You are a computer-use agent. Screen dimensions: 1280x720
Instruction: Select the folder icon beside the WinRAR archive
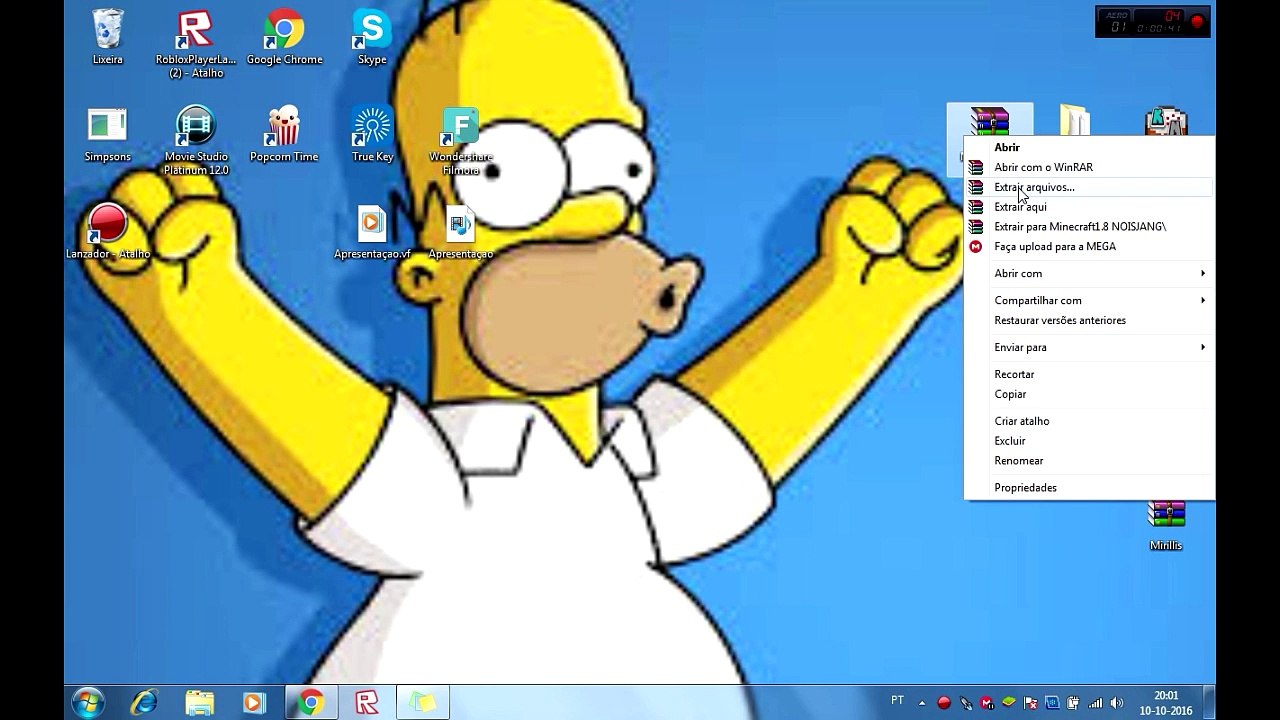point(1076,120)
